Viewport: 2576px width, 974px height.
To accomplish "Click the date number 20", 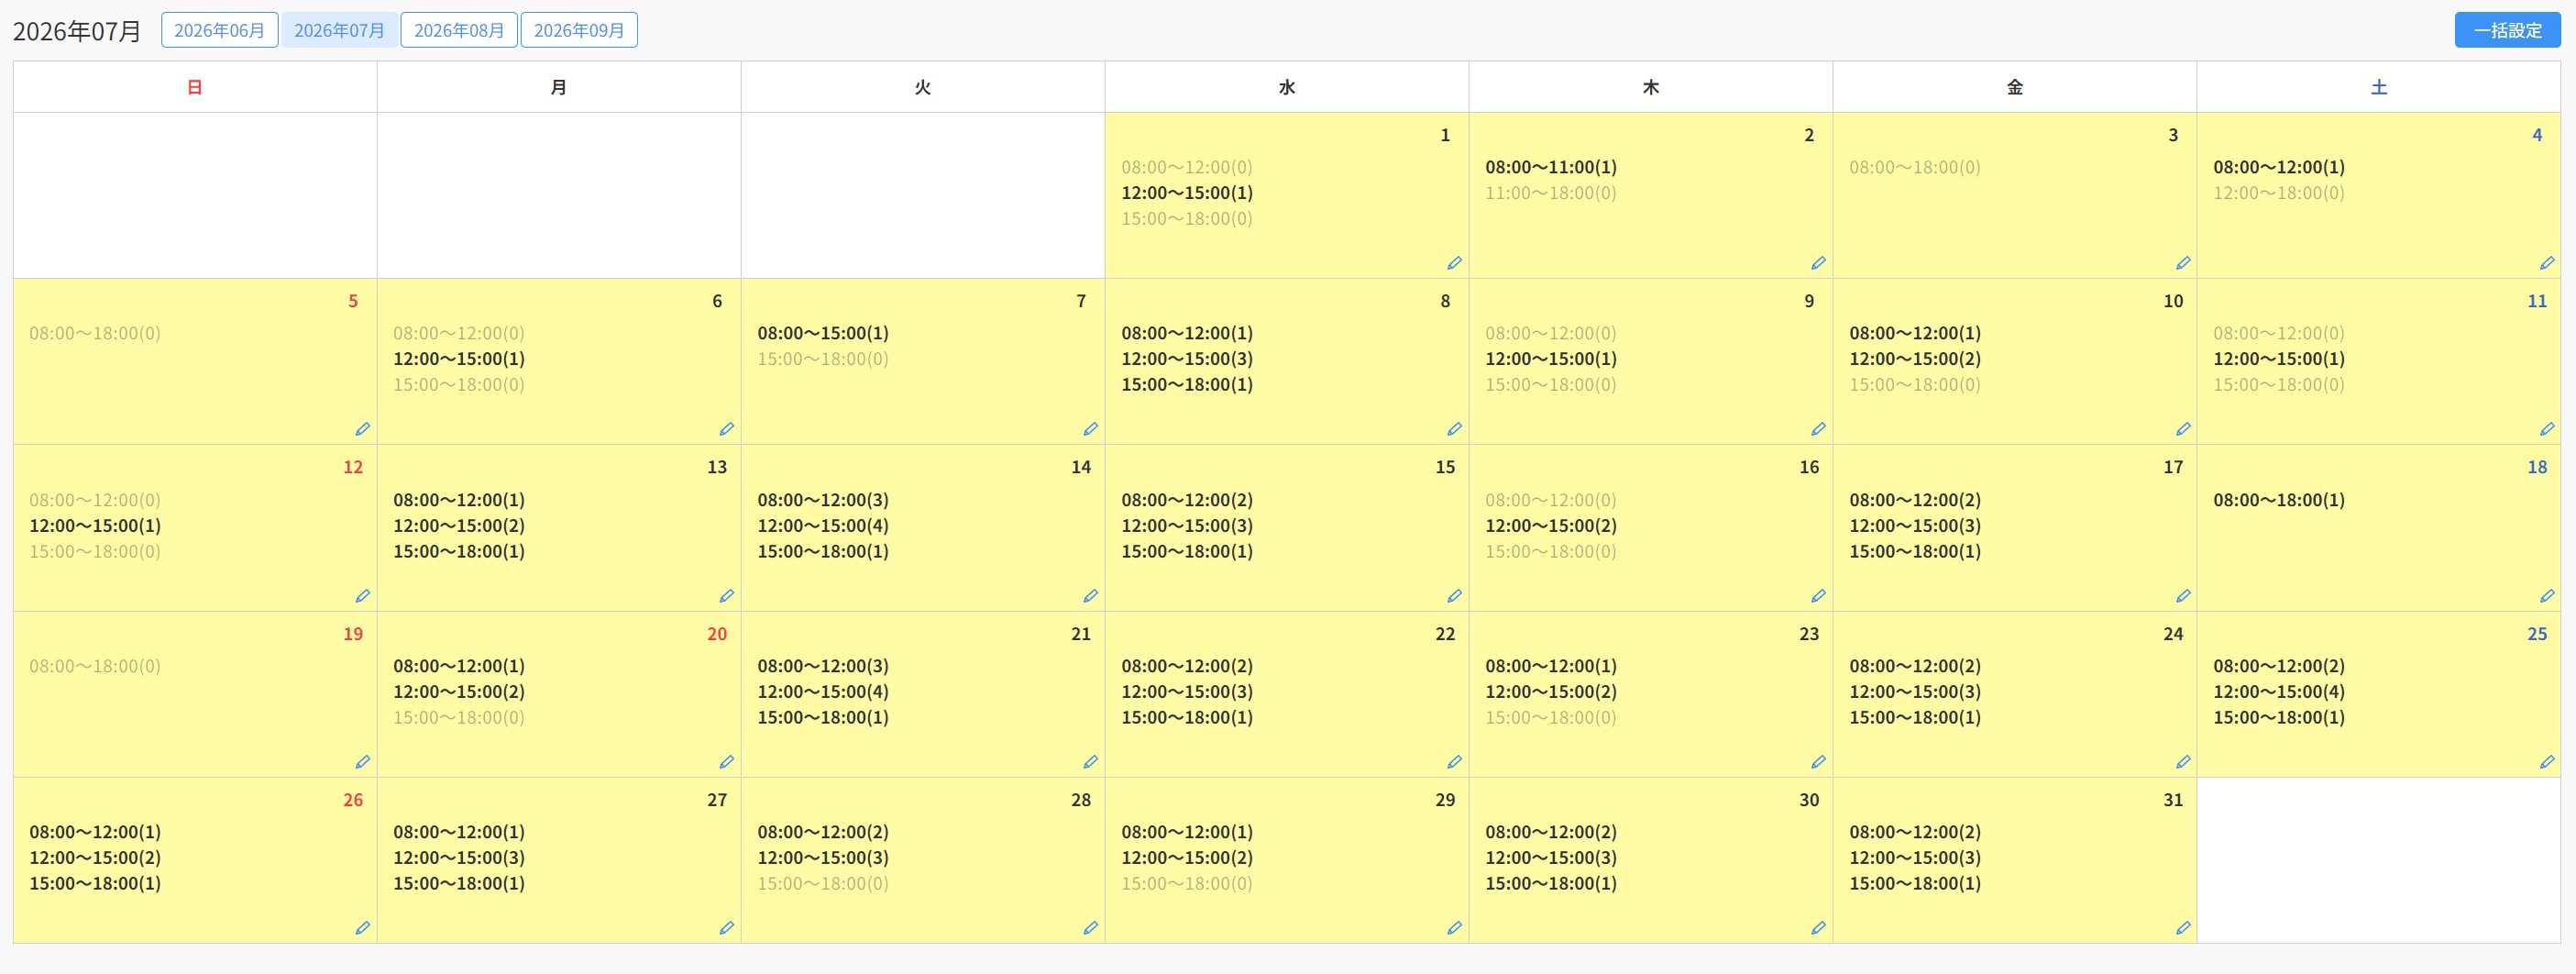I will pyautogui.click(x=717, y=634).
